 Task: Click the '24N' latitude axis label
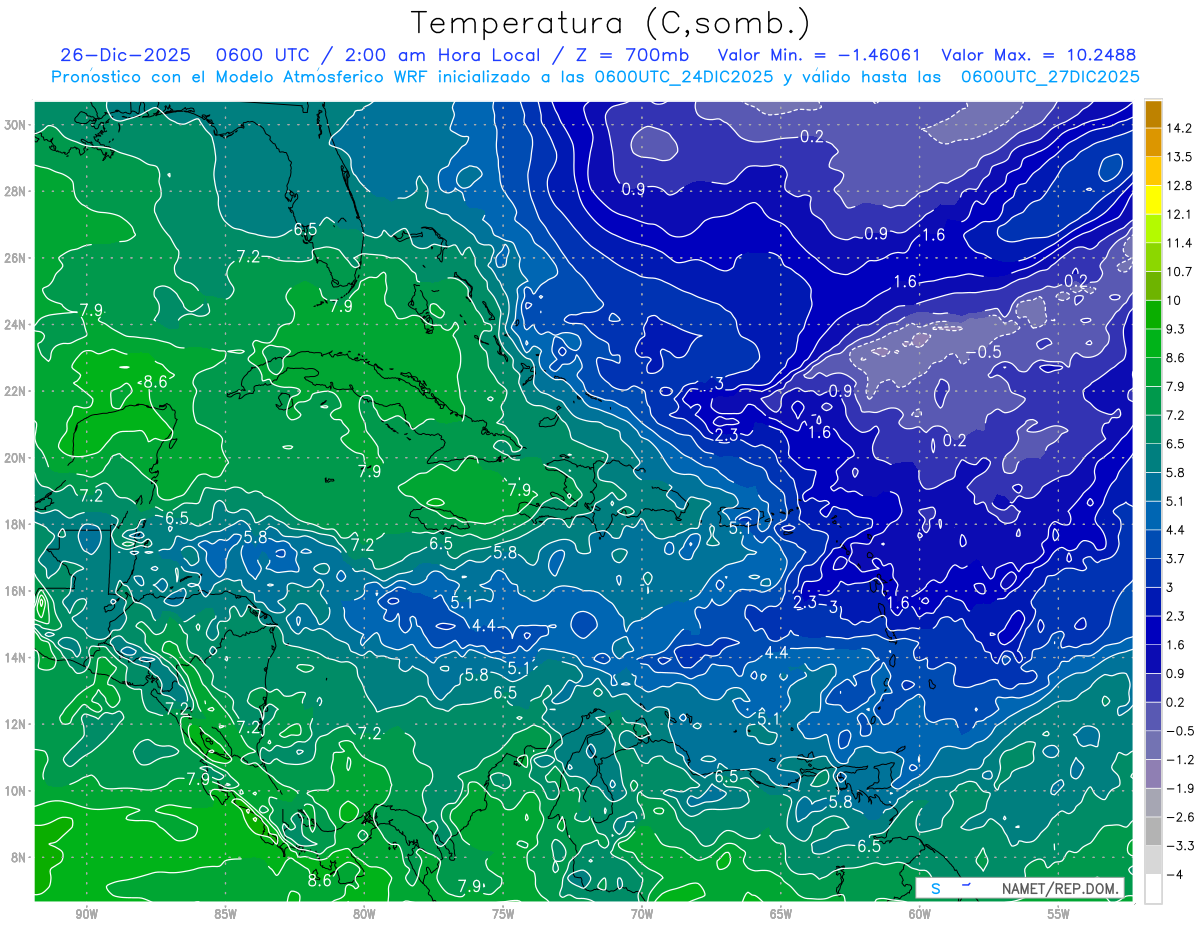click(15, 325)
